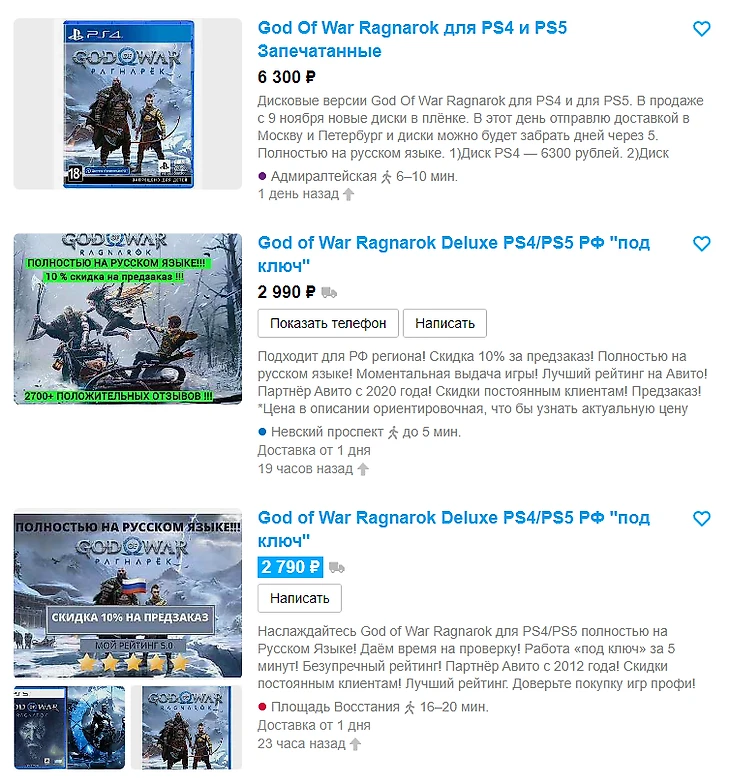Click 'Показать телефон' button
Viewport: 730px width, 780px height.
tap(328, 323)
